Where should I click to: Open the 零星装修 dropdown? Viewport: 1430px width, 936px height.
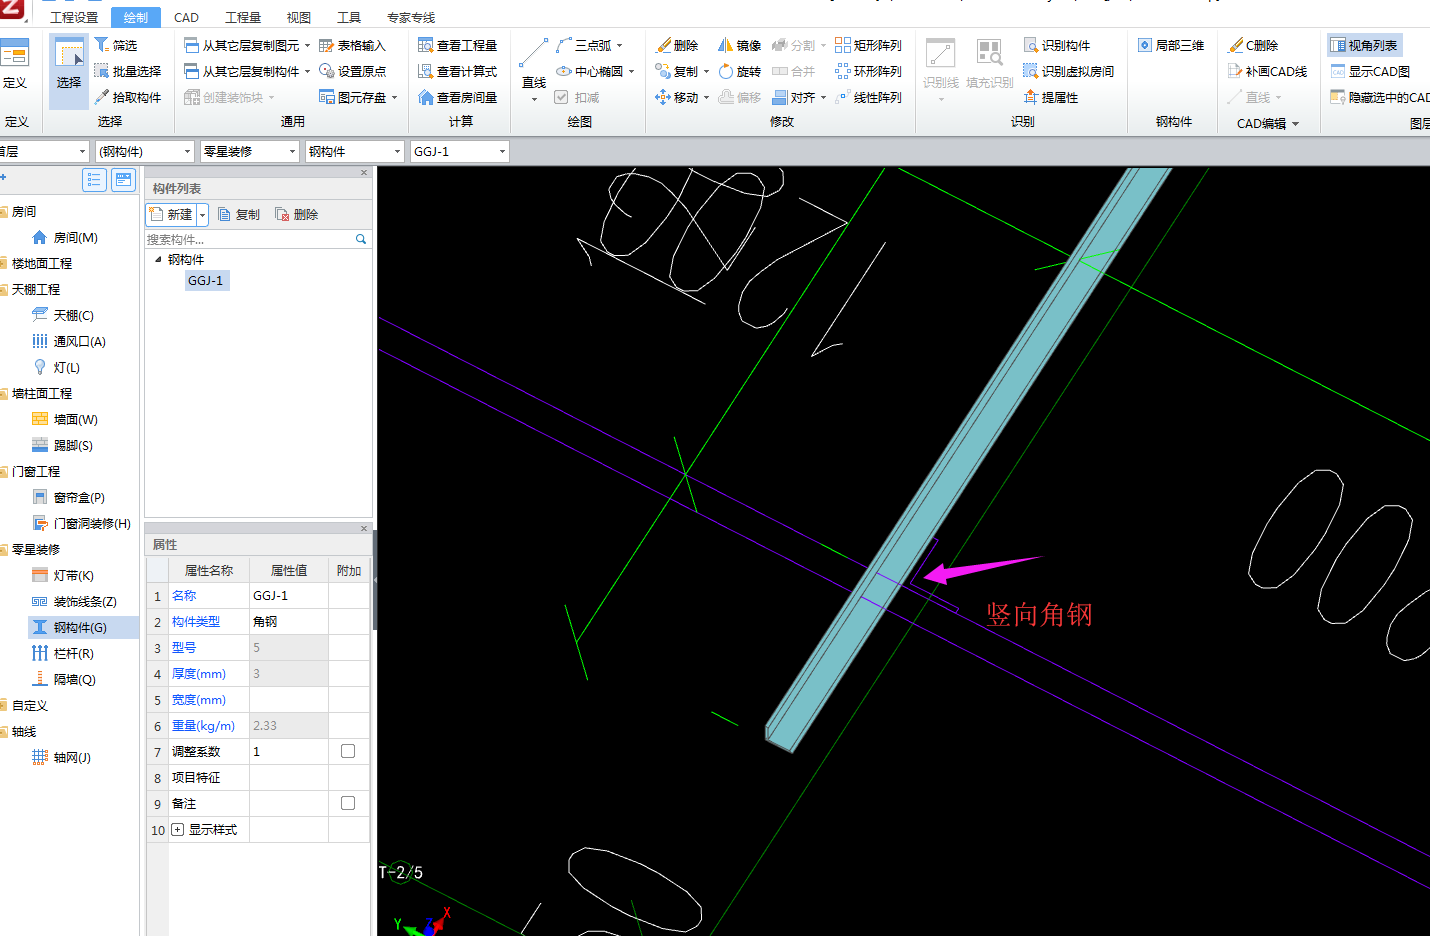pyautogui.click(x=292, y=151)
